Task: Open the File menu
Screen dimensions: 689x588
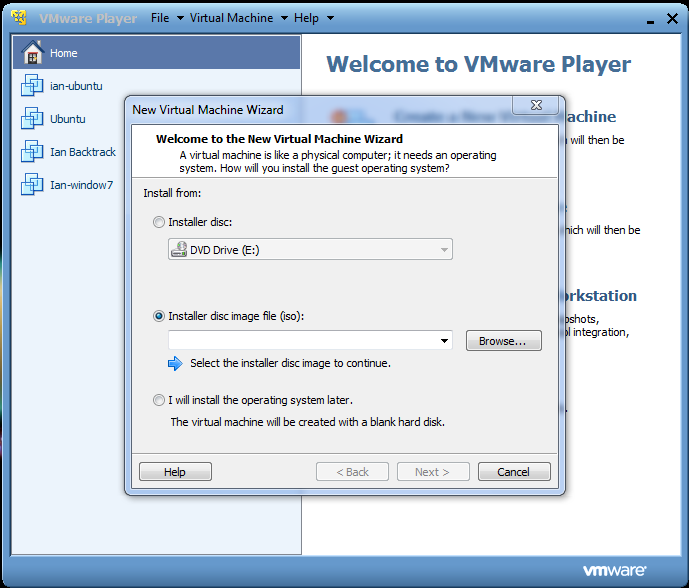Action: pyautogui.click(x=160, y=18)
